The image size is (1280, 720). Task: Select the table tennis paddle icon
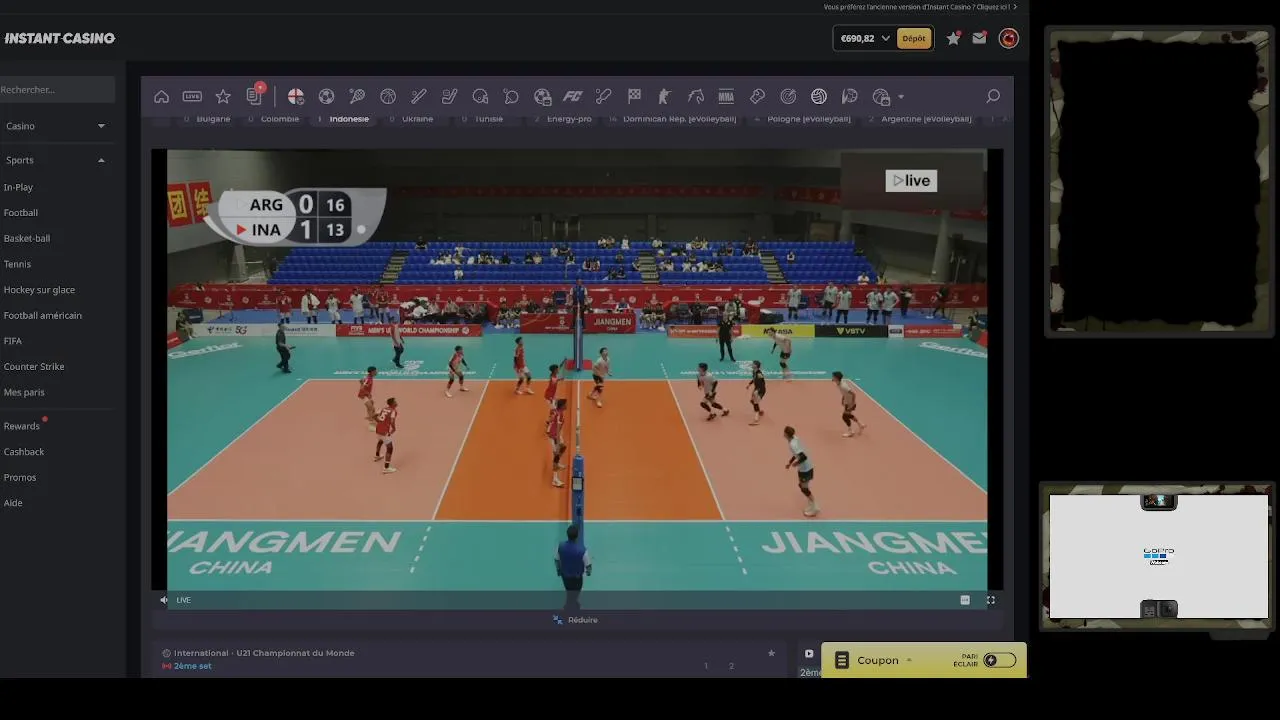point(511,97)
